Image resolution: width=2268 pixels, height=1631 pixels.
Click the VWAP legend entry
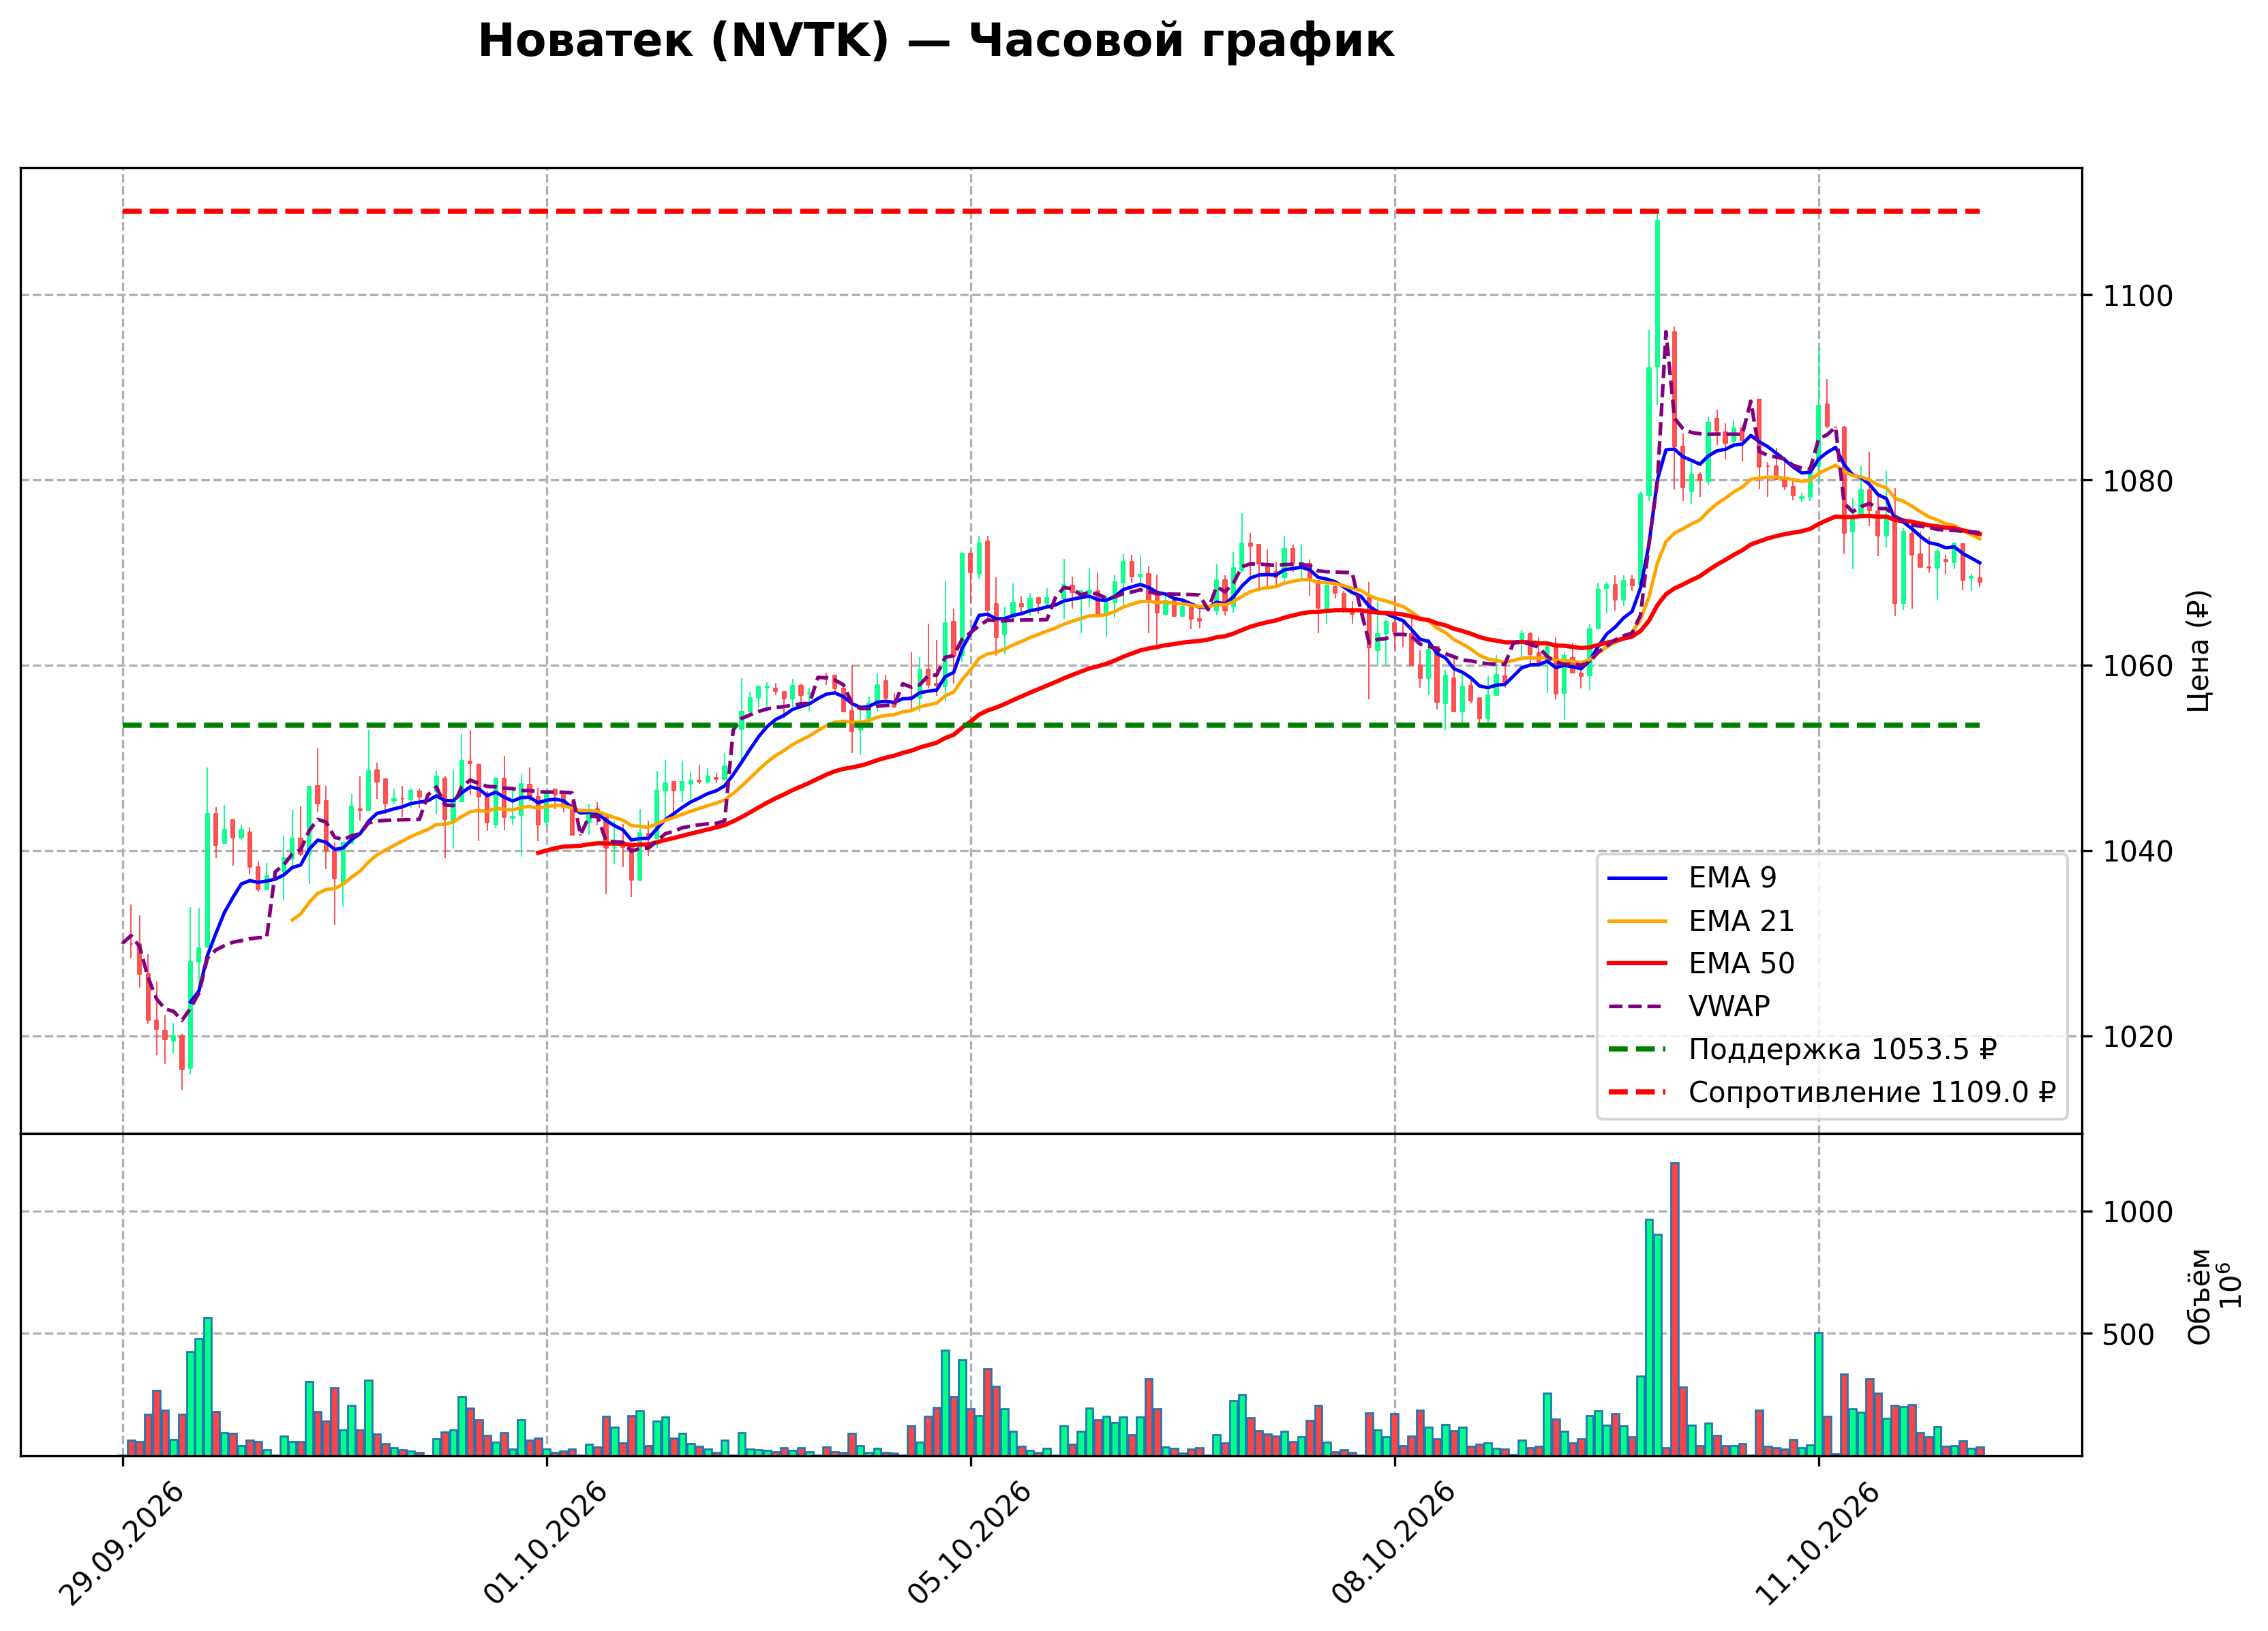[1688, 1007]
